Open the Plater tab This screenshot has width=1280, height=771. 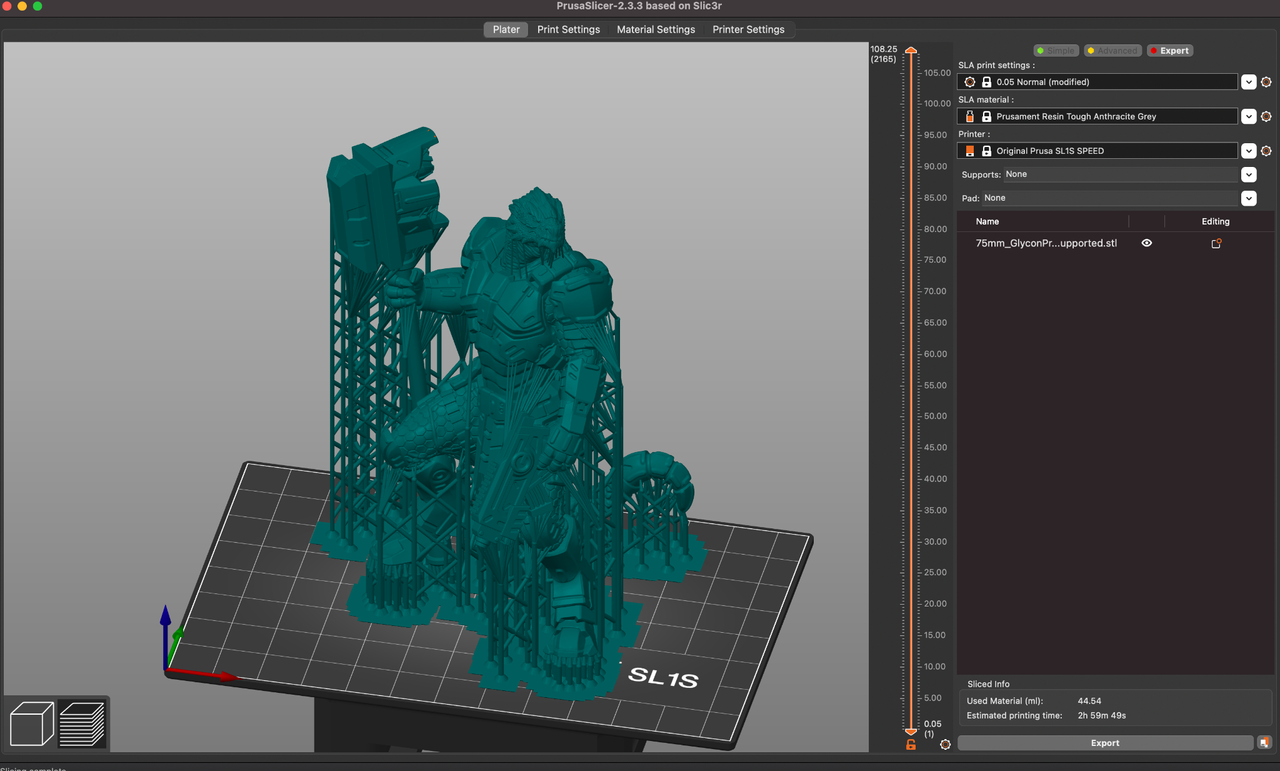click(x=506, y=29)
